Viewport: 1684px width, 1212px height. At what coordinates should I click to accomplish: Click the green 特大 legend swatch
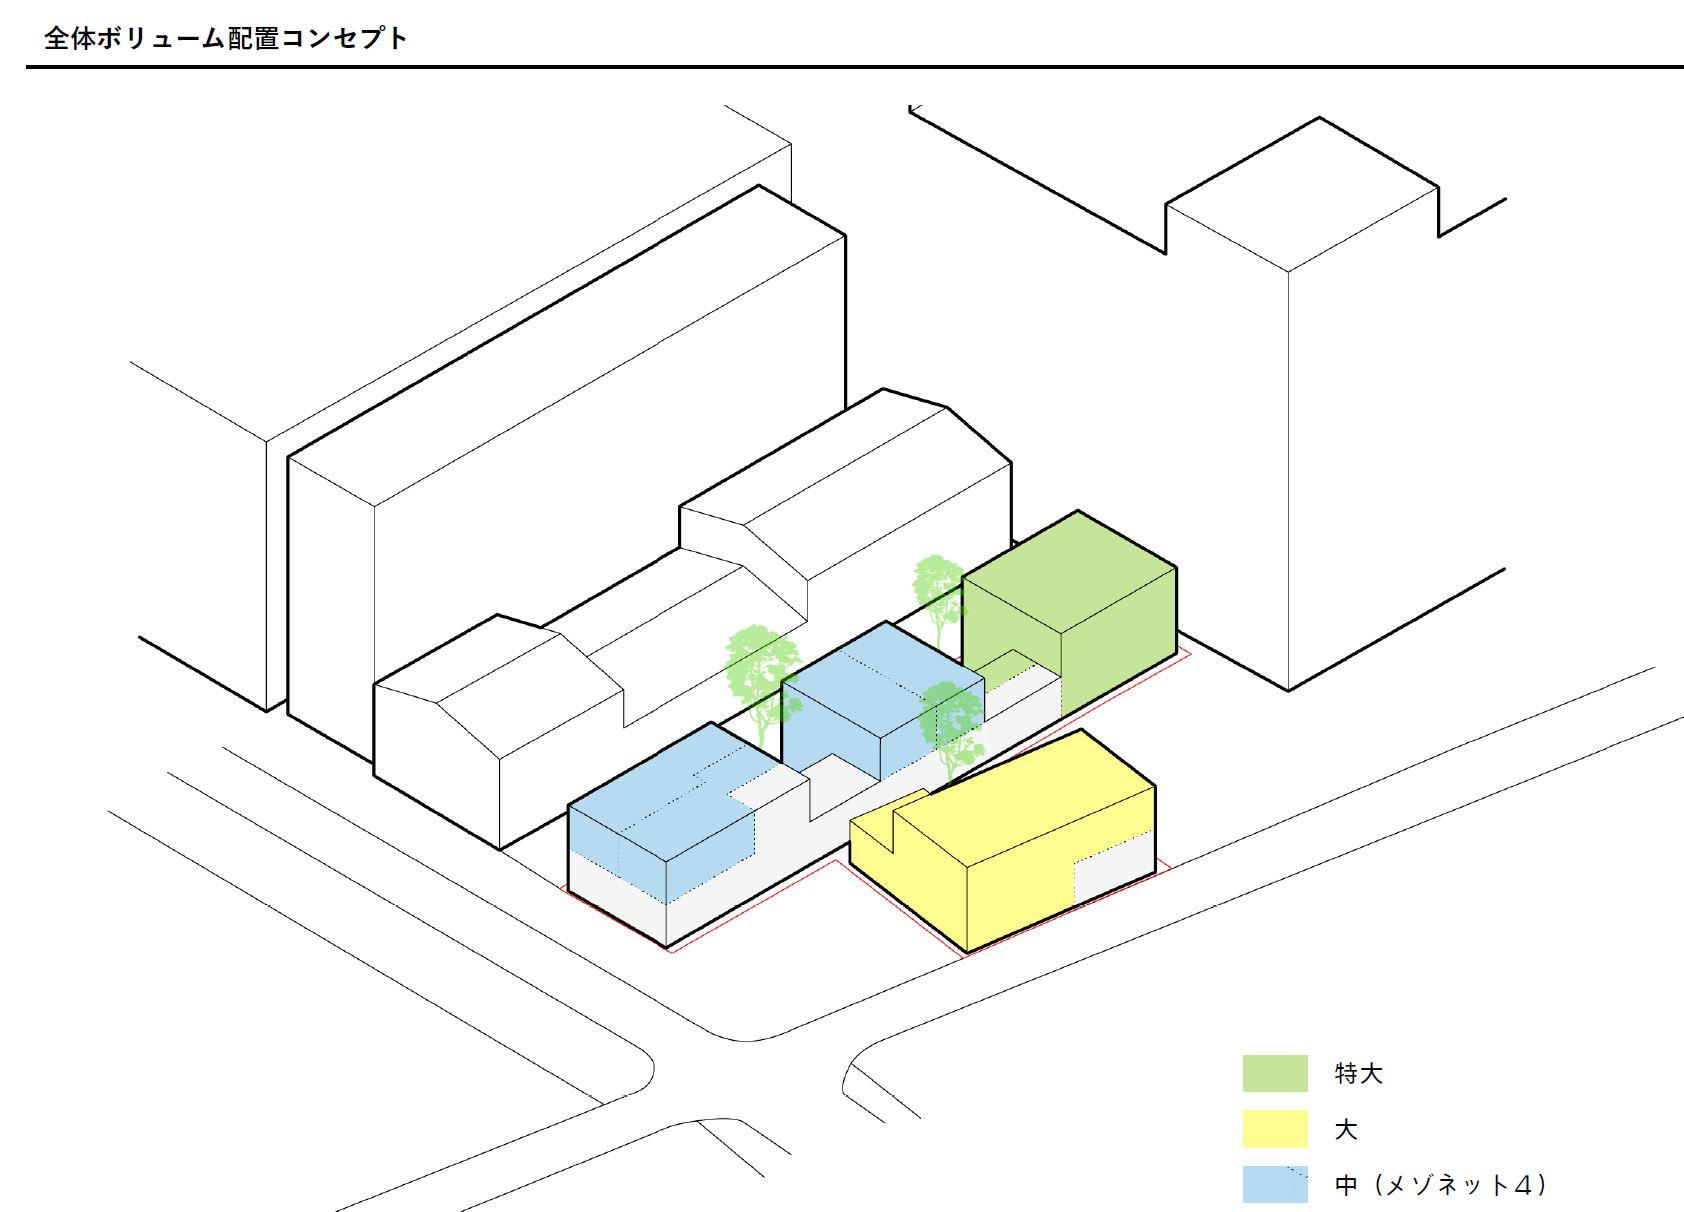[x=1275, y=1073]
